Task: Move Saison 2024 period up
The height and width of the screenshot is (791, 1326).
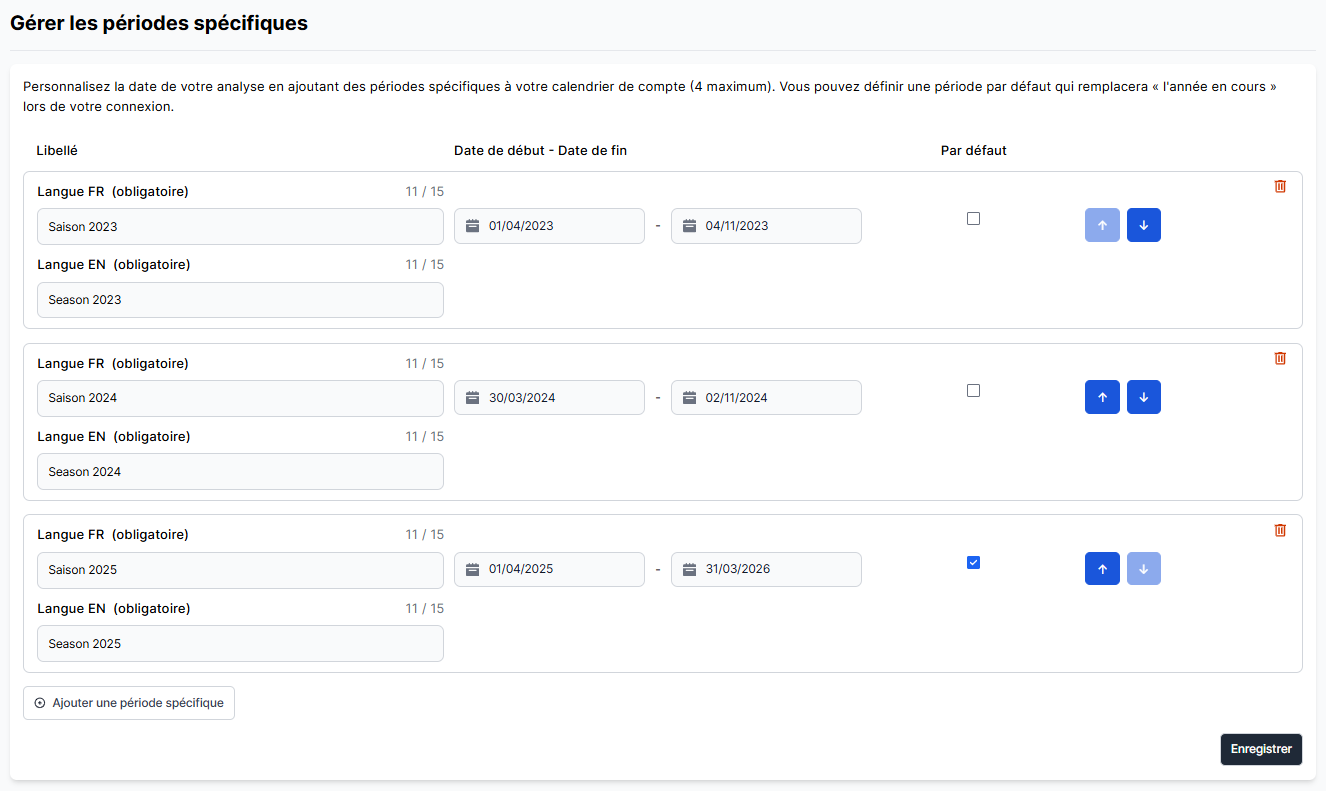Action: (x=1102, y=397)
